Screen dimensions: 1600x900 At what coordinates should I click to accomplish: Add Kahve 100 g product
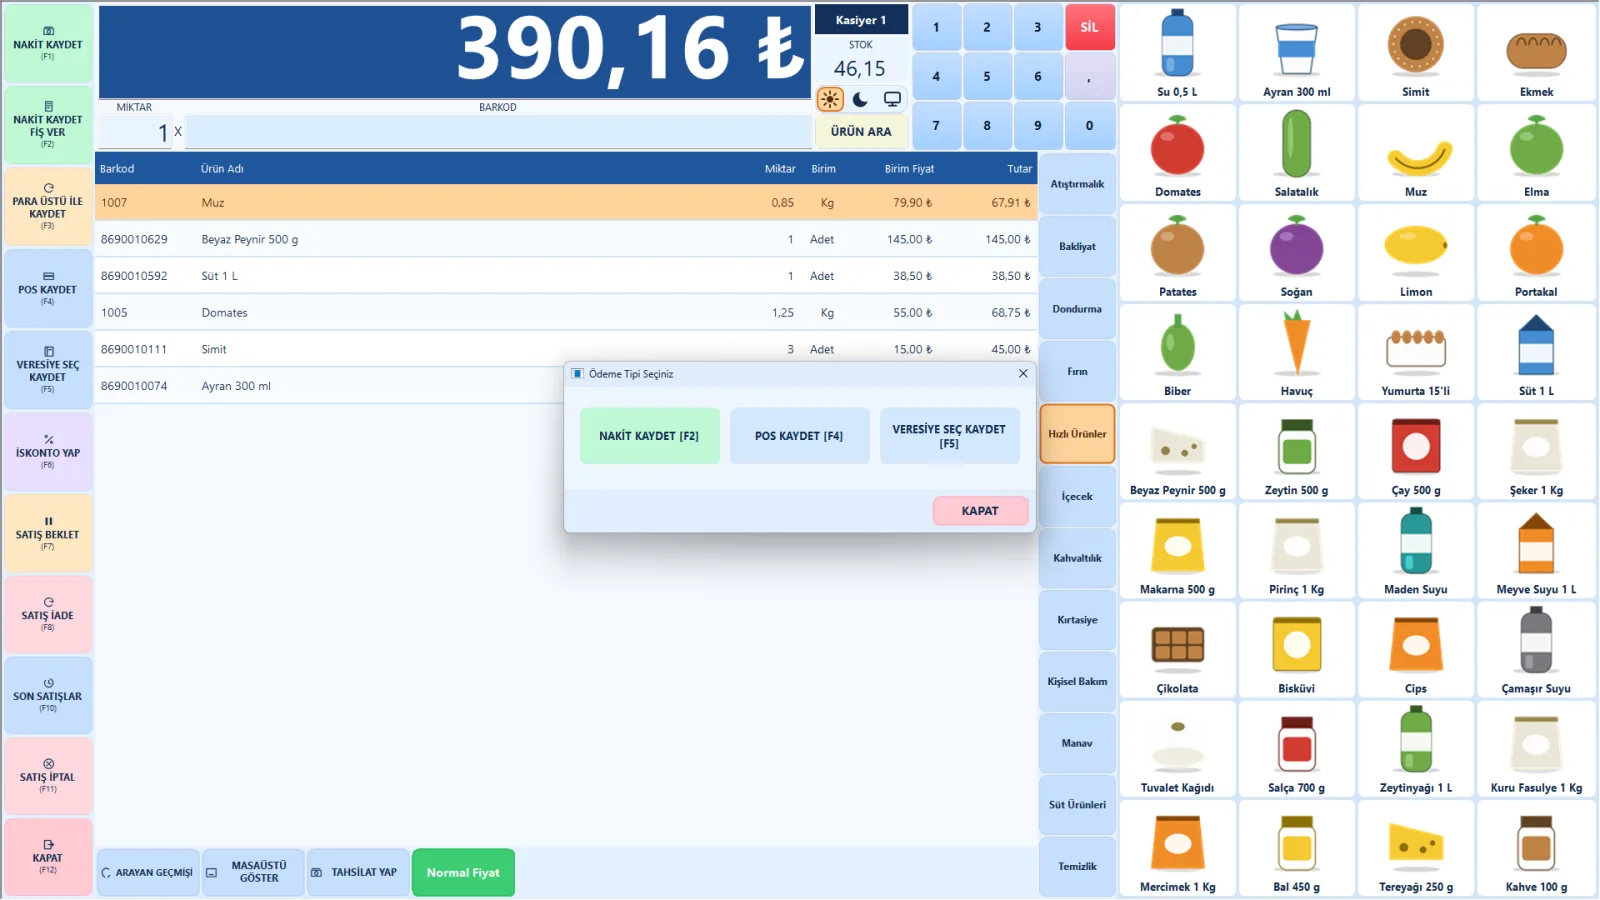1536,847
